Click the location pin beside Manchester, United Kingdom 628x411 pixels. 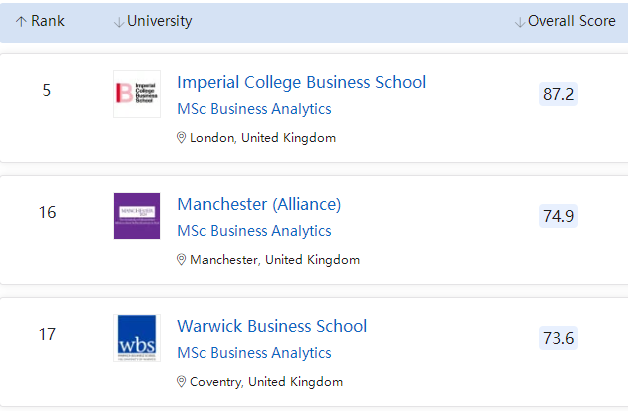[x=181, y=260]
